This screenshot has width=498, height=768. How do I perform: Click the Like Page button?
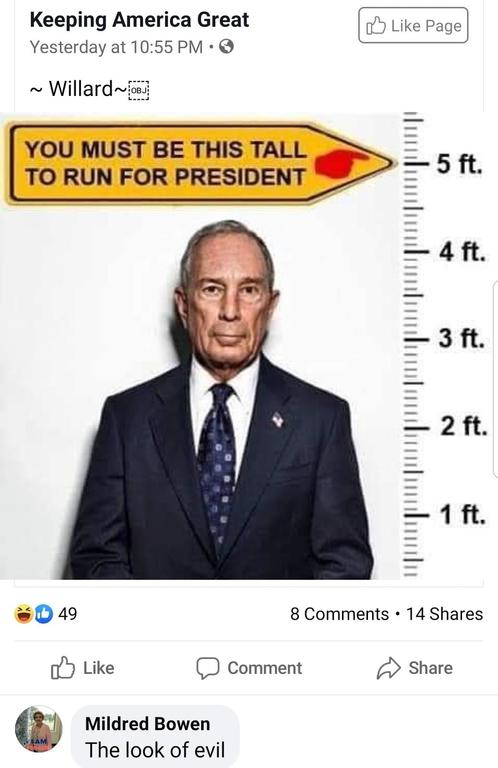pos(413,25)
